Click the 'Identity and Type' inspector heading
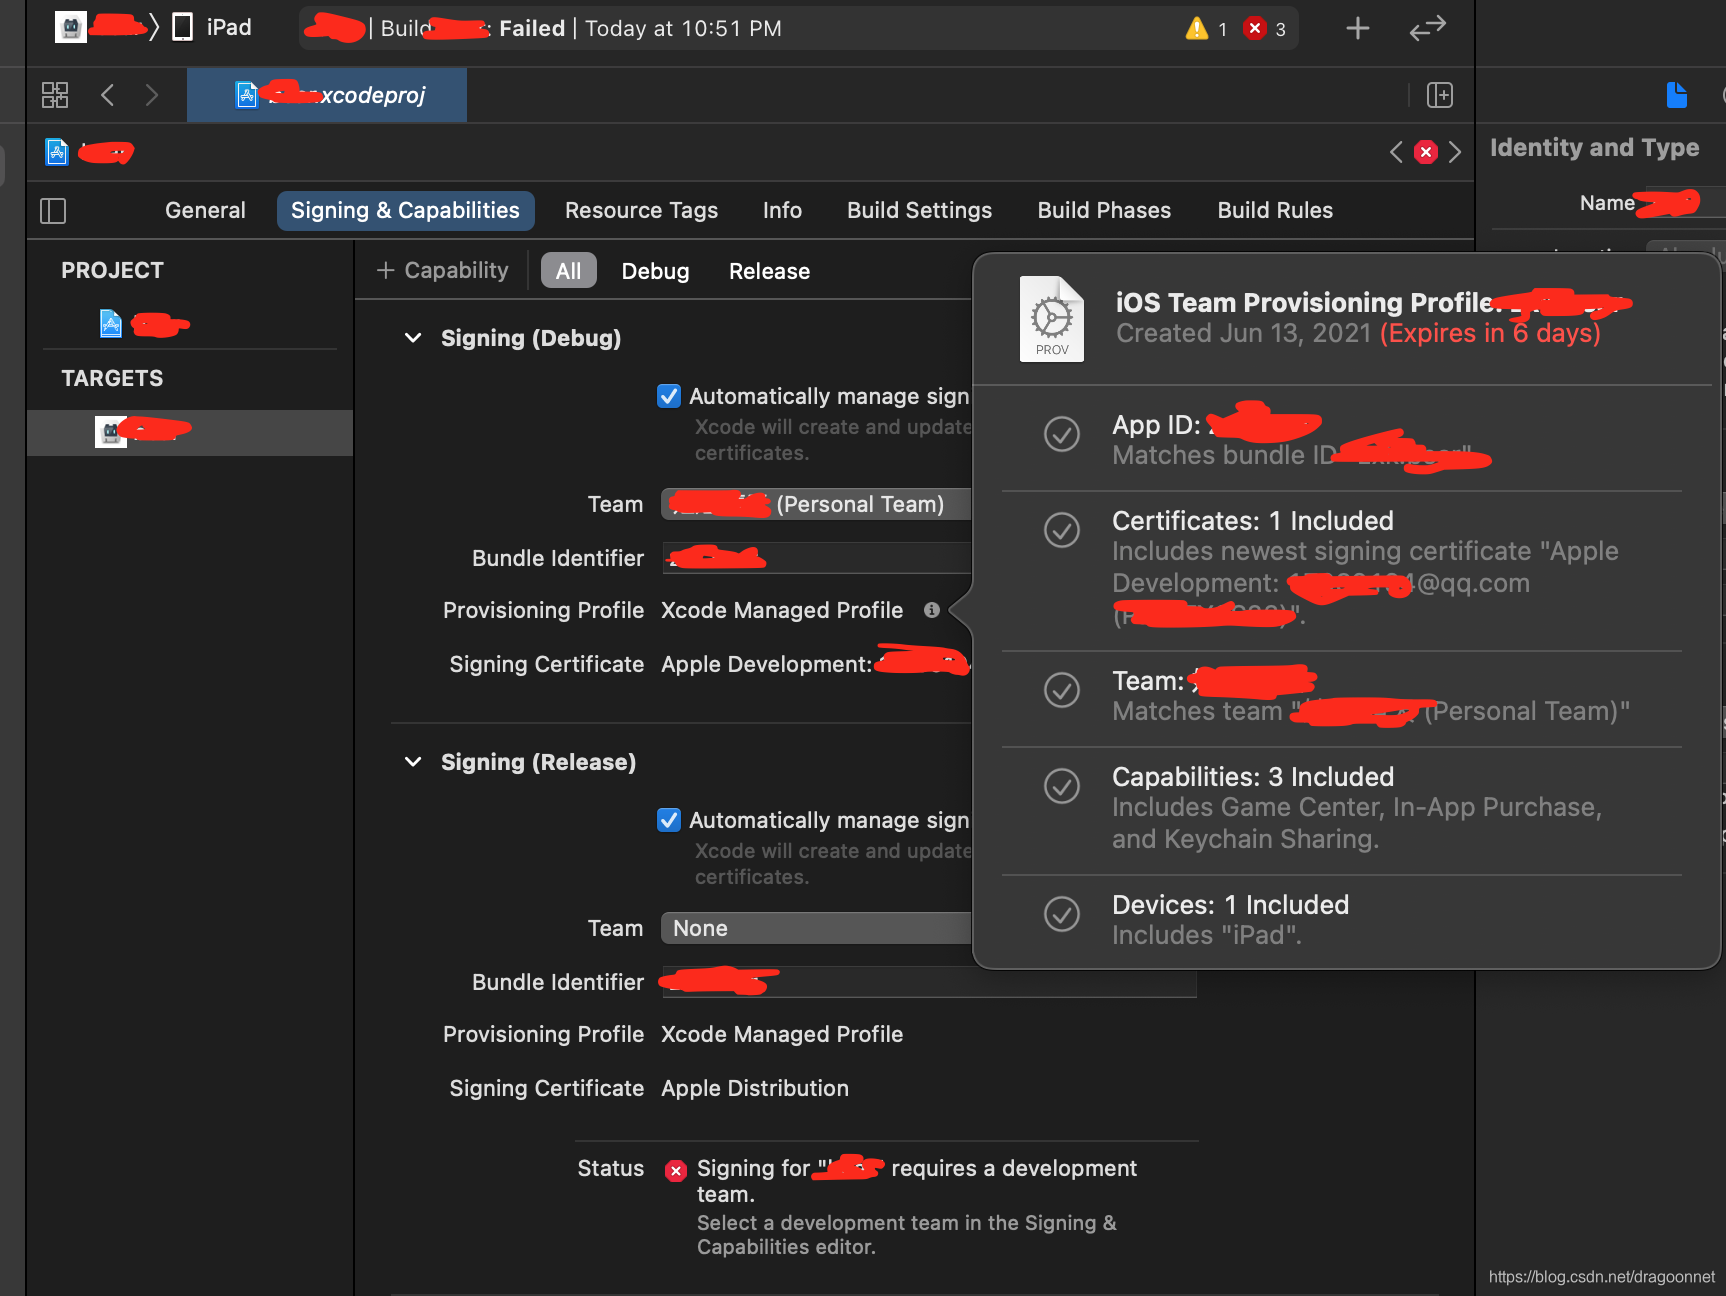1726x1296 pixels. click(x=1594, y=148)
